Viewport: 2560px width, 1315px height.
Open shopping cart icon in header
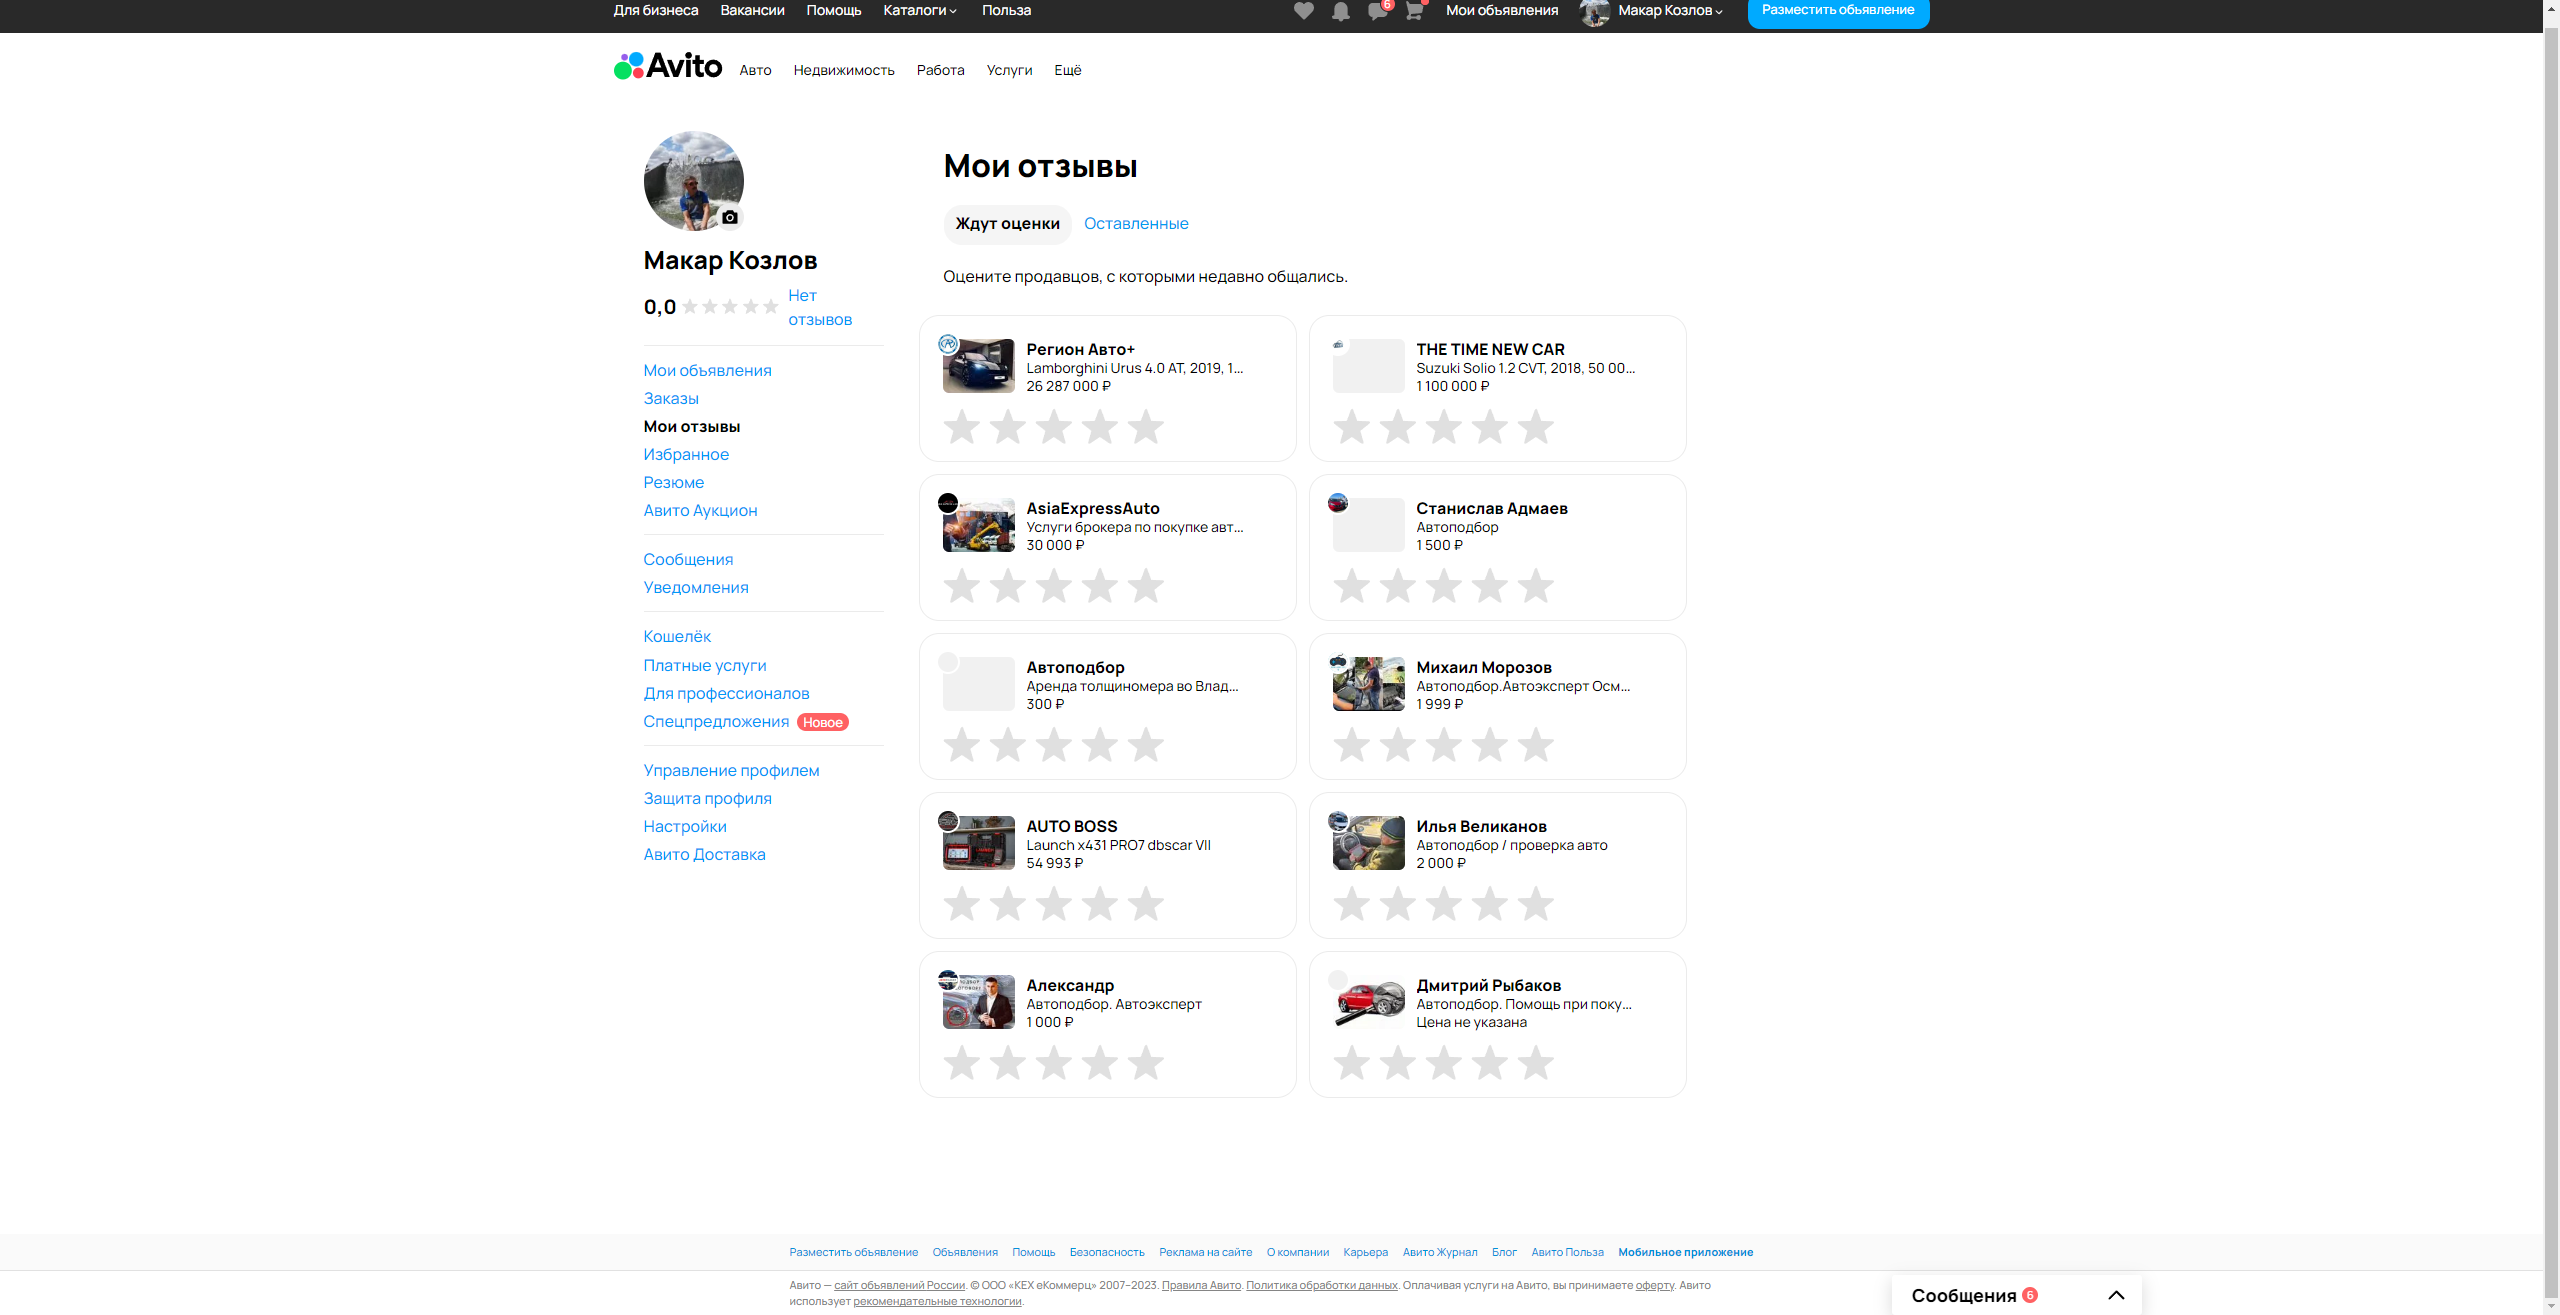tap(1414, 11)
